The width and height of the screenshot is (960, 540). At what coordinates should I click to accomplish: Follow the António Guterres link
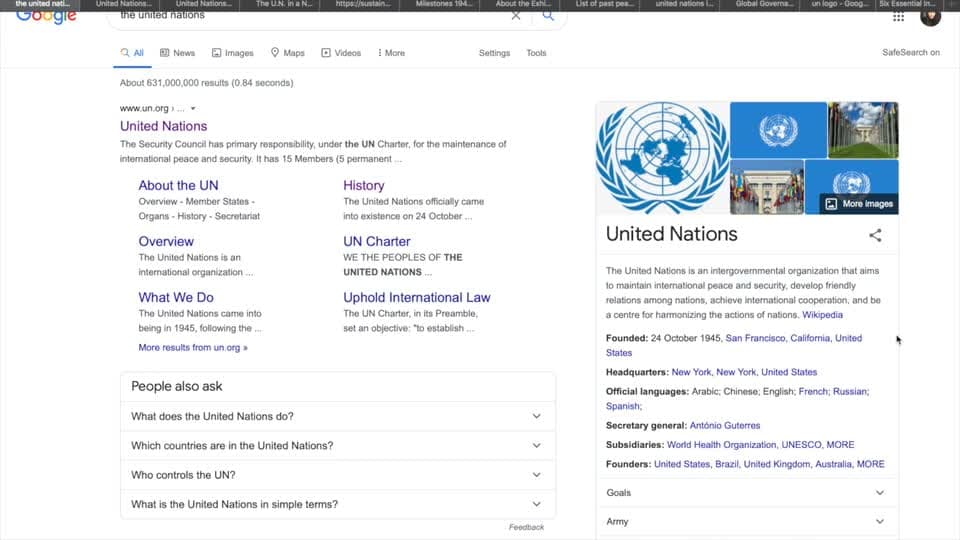724,426
